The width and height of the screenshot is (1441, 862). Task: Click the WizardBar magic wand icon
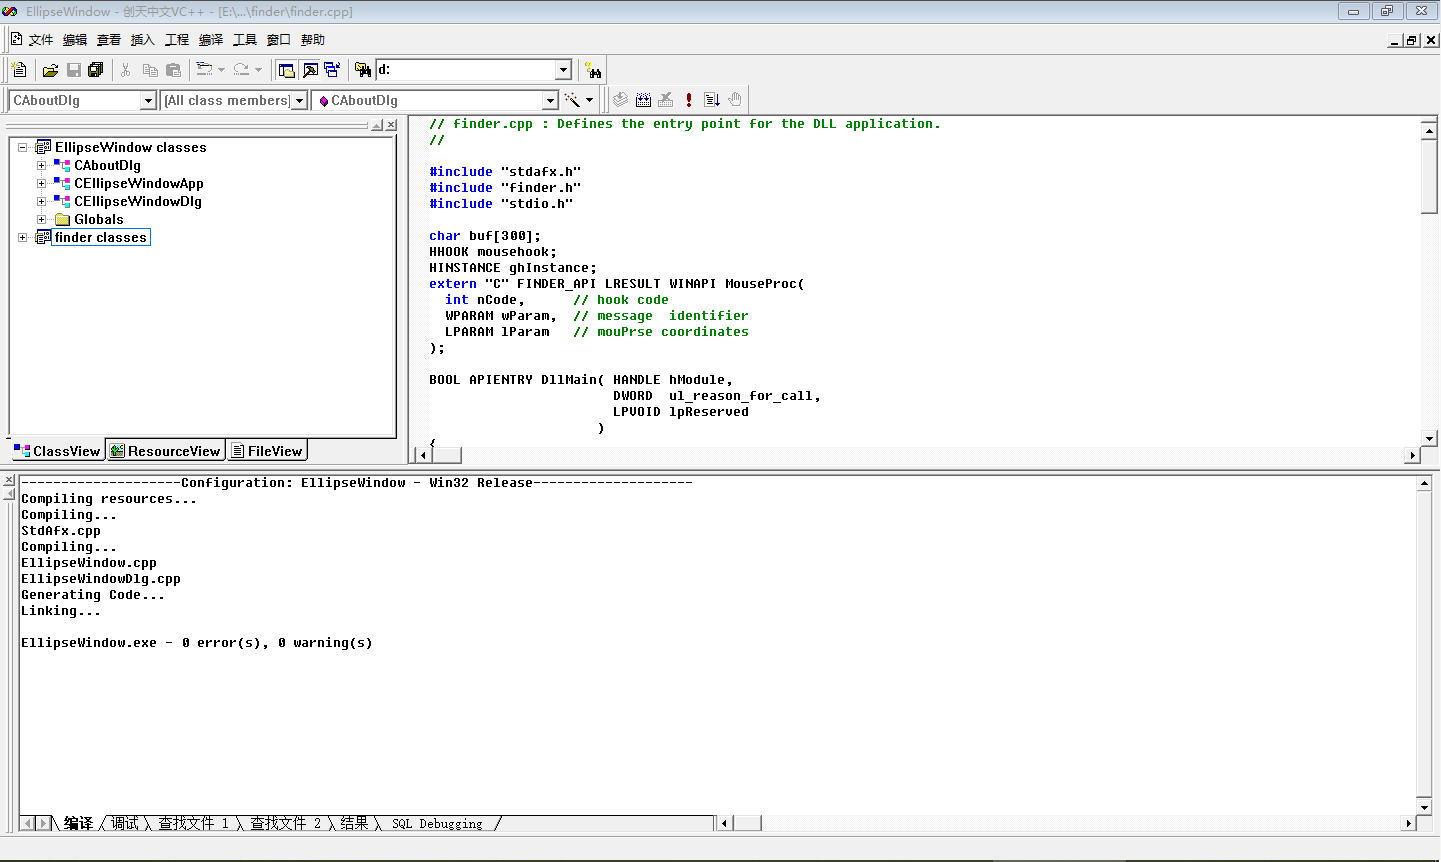(x=572, y=100)
